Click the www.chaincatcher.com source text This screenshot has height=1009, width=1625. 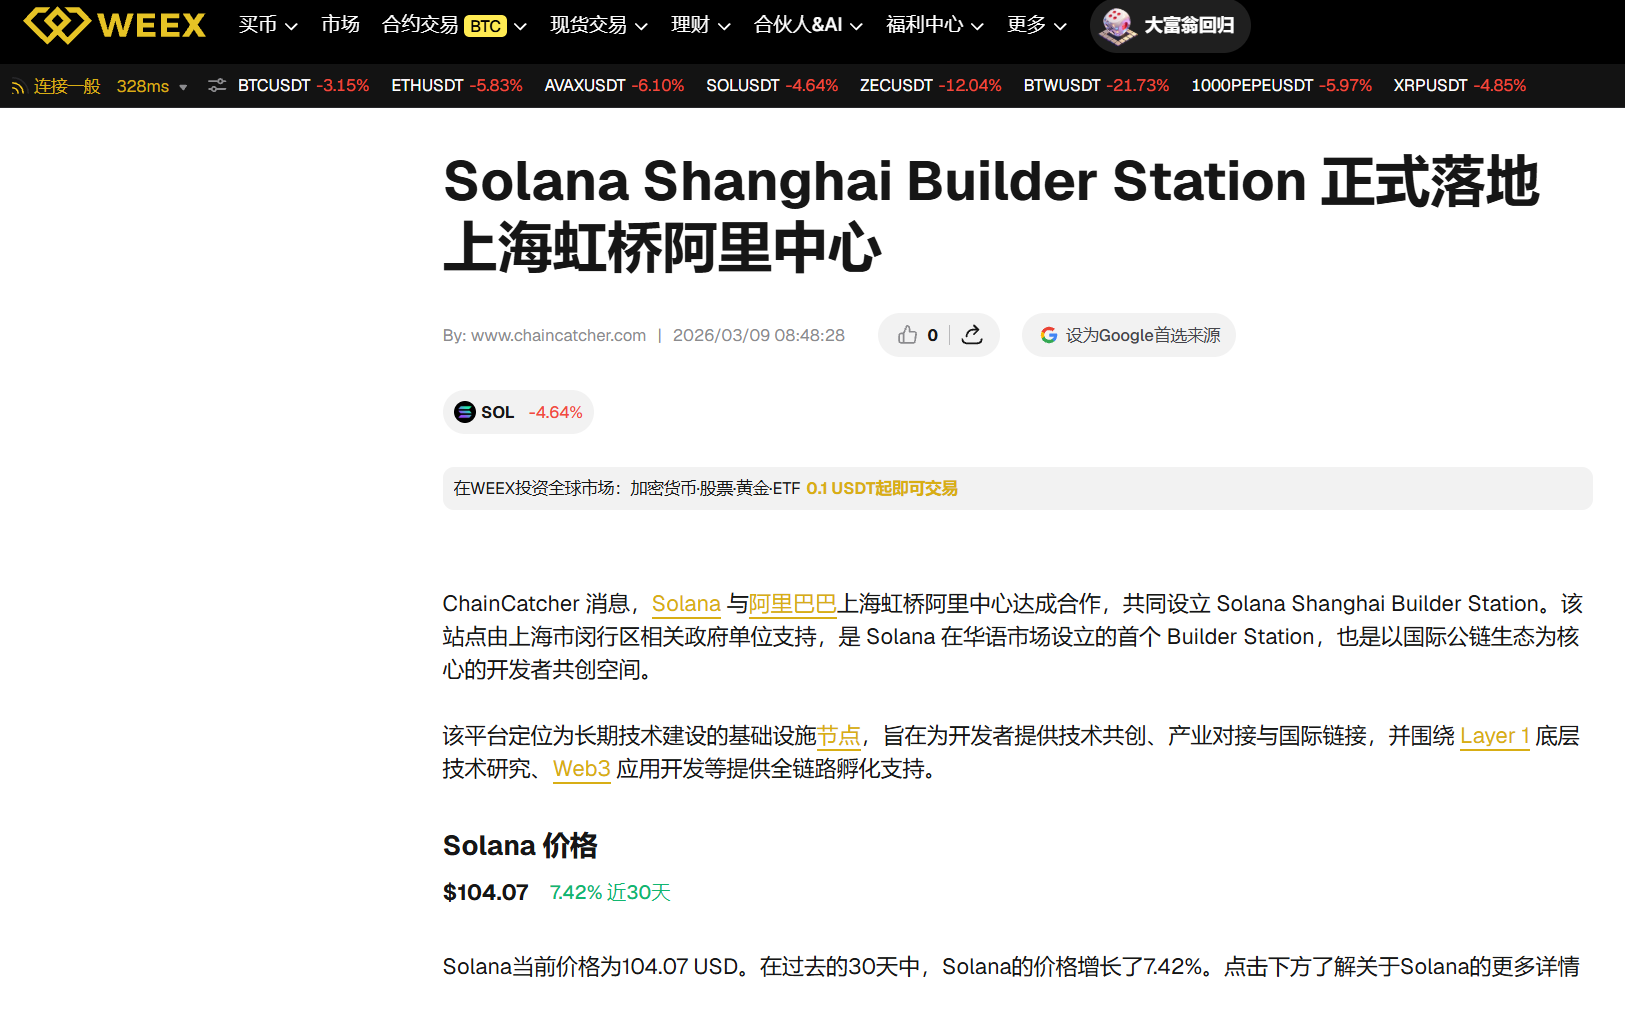pos(558,335)
